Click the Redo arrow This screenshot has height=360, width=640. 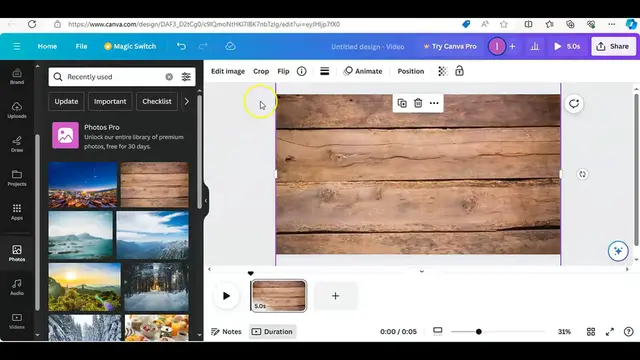pyautogui.click(x=203, y=47)
